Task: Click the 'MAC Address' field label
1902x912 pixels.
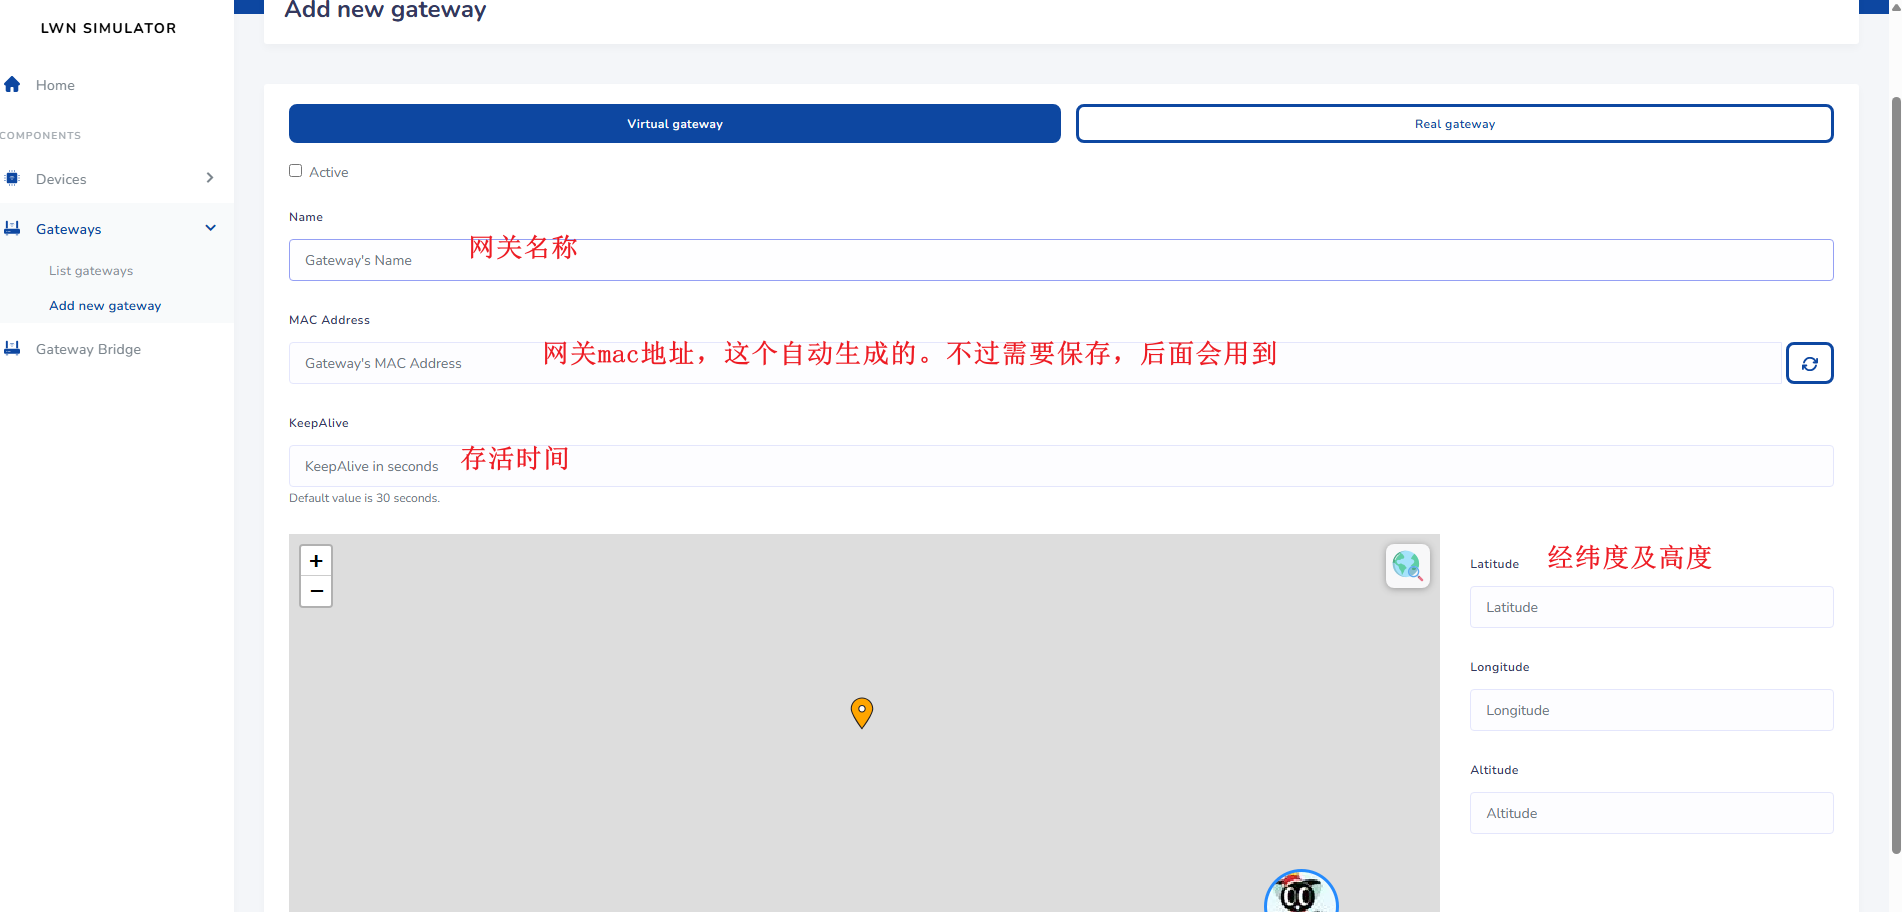Action: (329, 320)
